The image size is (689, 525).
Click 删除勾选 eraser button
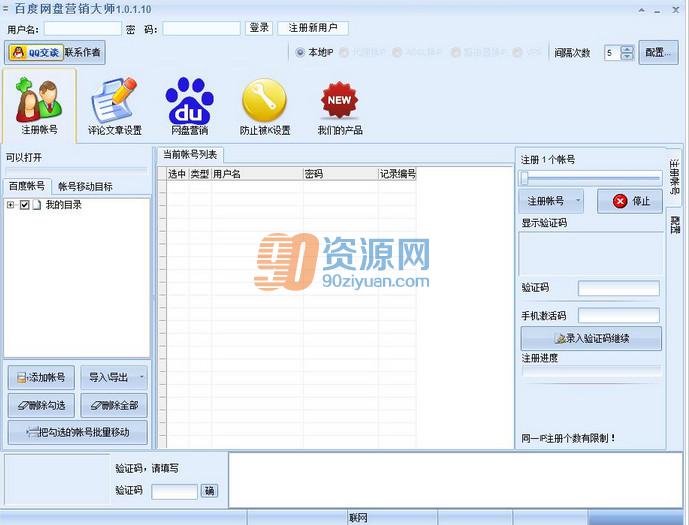(x=41, y=406)
